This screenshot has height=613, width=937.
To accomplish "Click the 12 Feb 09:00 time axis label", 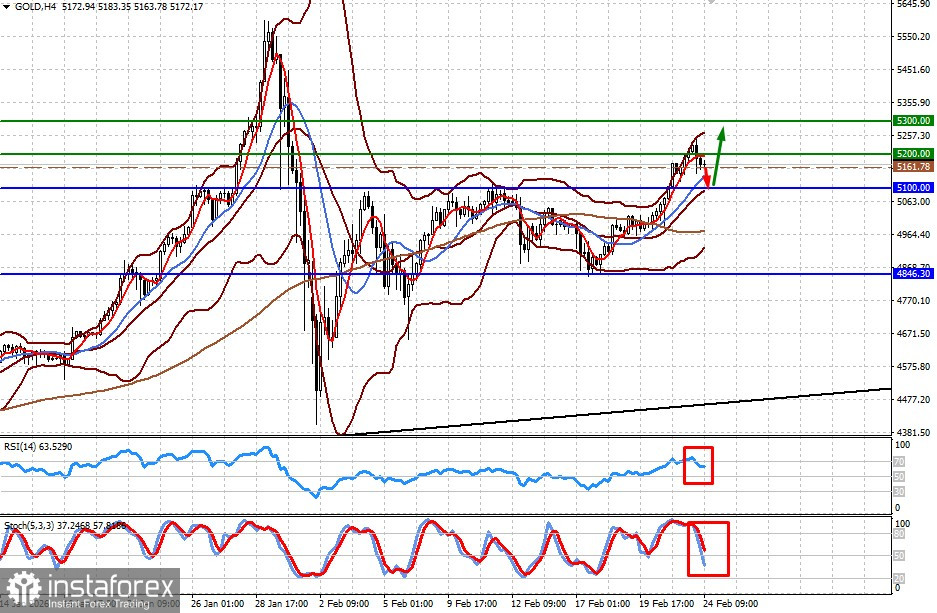I will click(x=540, y=603).
